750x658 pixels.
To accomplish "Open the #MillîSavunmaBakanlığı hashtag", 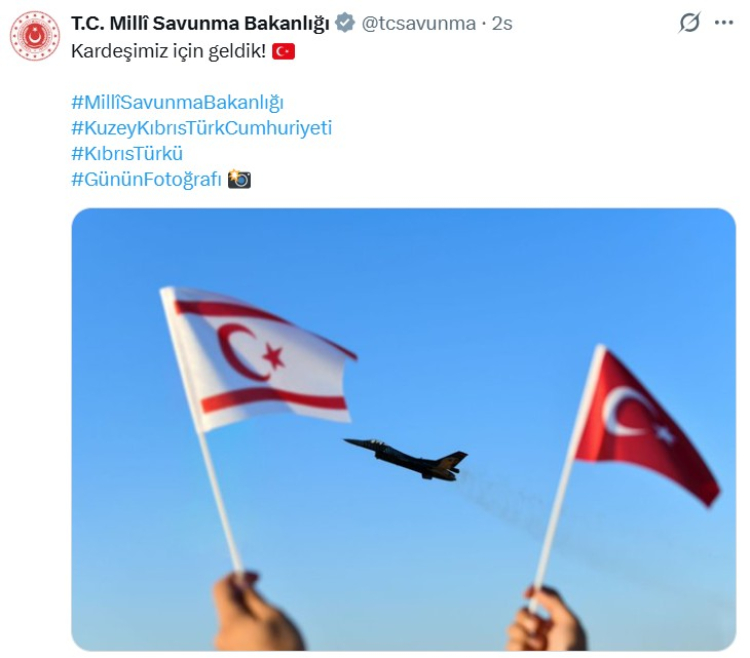I will pyautogui.click(x=177, y=102).
